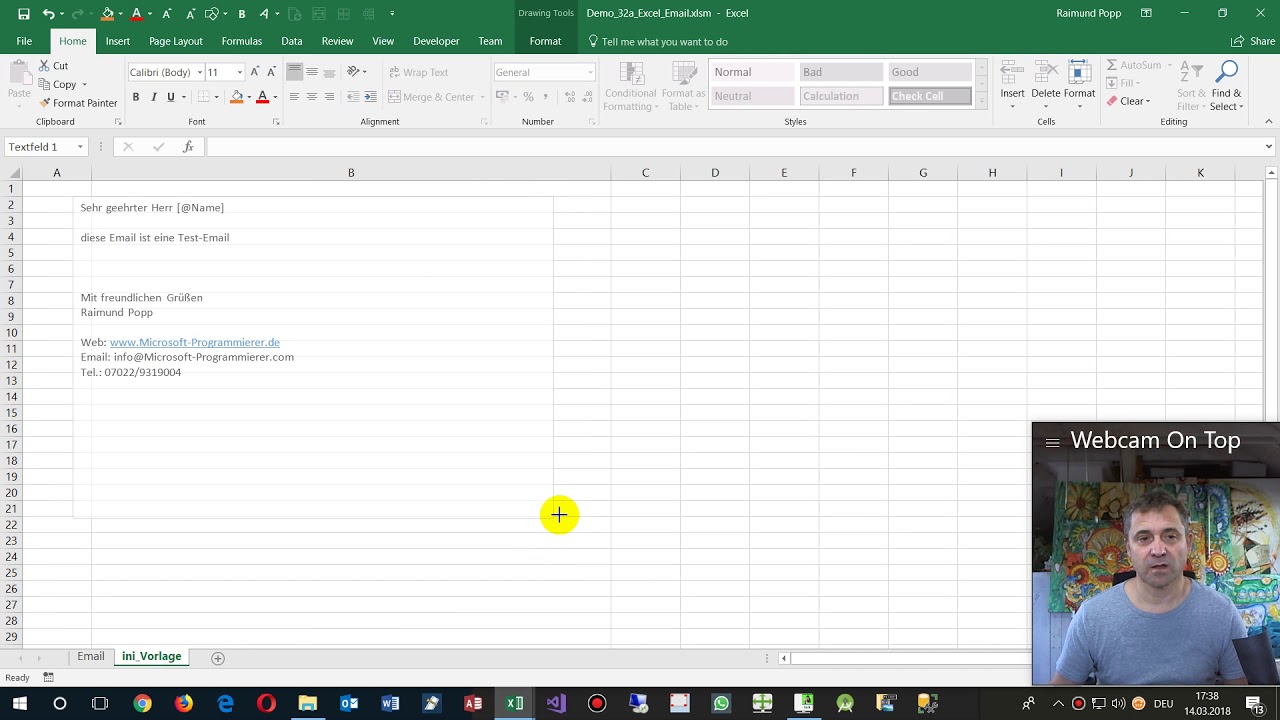Undo the last action
The height and width of the screenshot is (720, 1280).
48,13
